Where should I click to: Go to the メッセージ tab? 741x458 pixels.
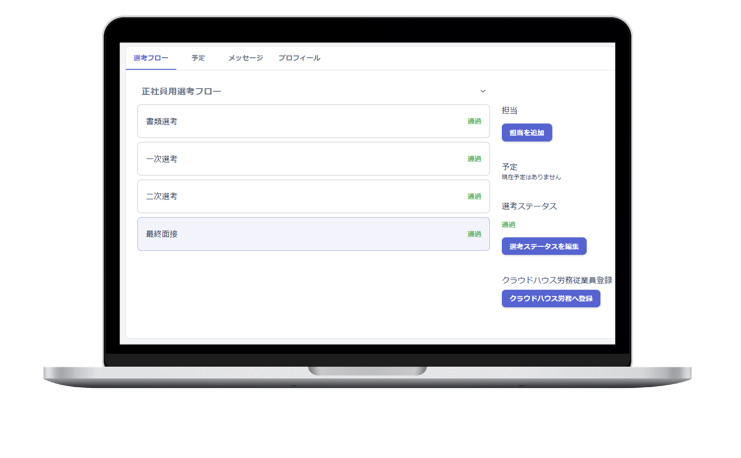[x=245, y=58]
